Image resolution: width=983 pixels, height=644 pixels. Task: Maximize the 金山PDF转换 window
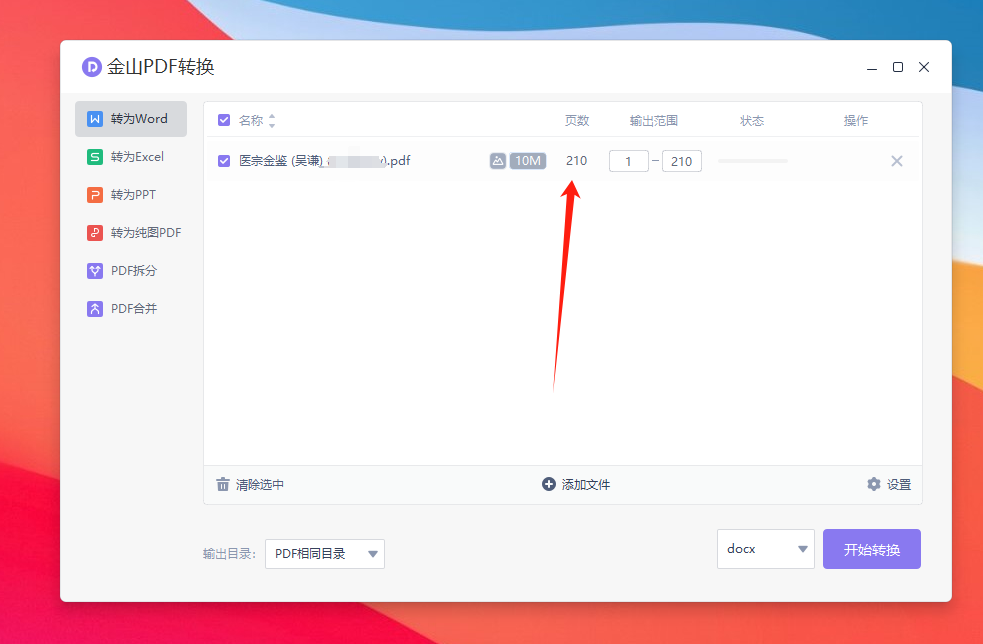point(898,67)
